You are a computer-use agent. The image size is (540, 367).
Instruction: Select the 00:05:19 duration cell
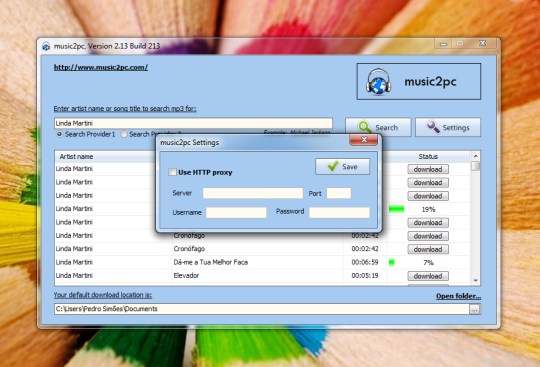365,275
